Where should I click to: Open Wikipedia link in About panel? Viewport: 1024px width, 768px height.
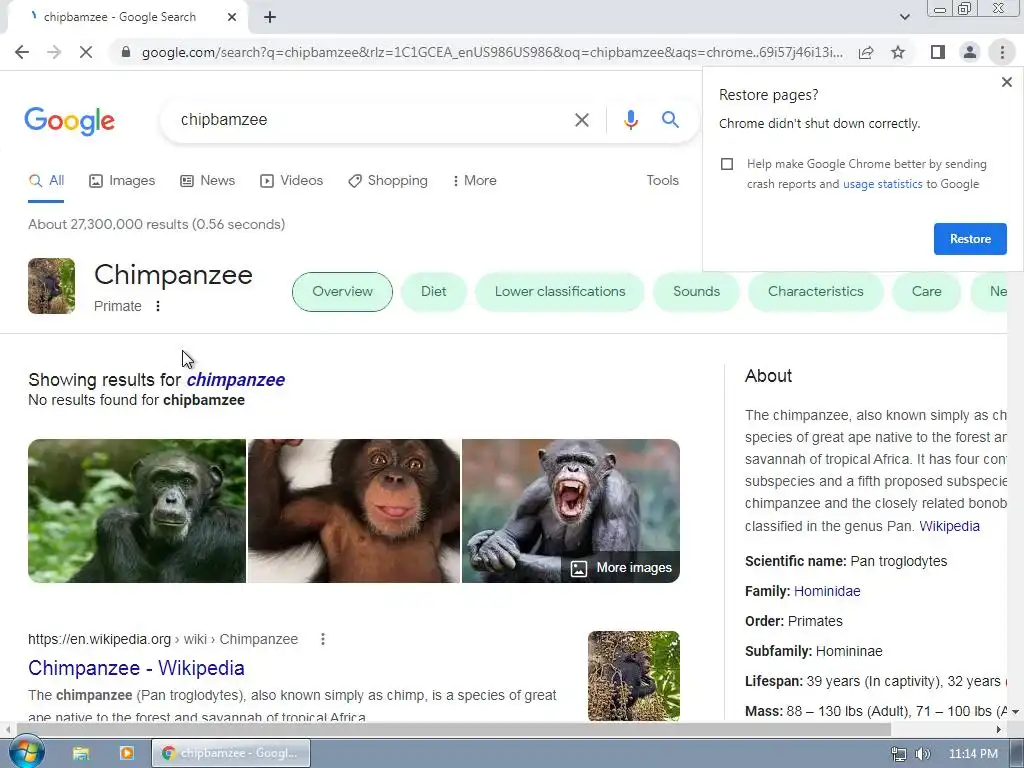point(950,526)
